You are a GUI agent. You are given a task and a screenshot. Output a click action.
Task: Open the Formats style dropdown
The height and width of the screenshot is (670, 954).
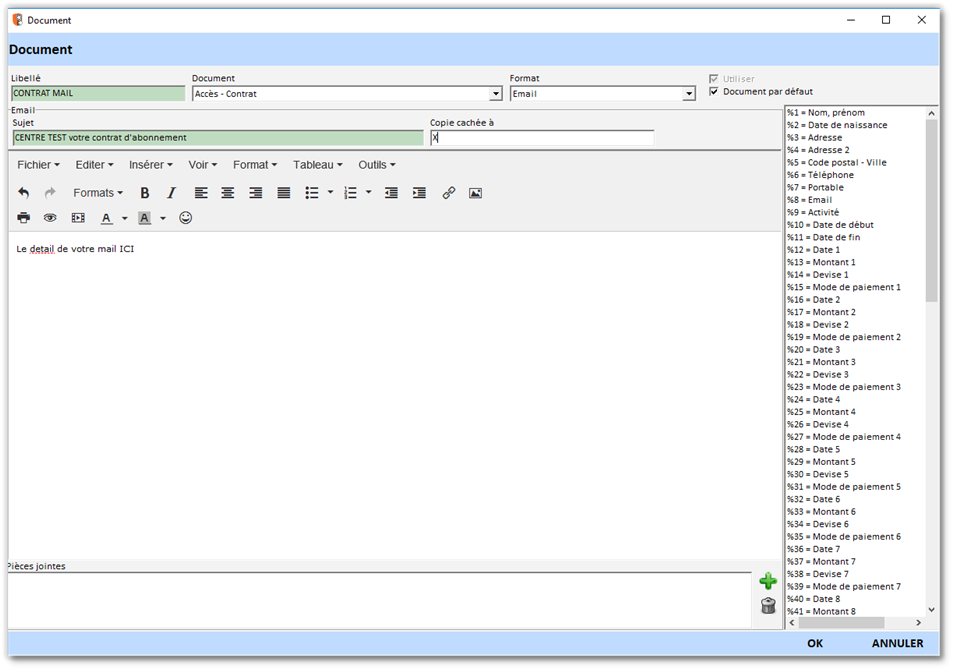pos(98,193)
